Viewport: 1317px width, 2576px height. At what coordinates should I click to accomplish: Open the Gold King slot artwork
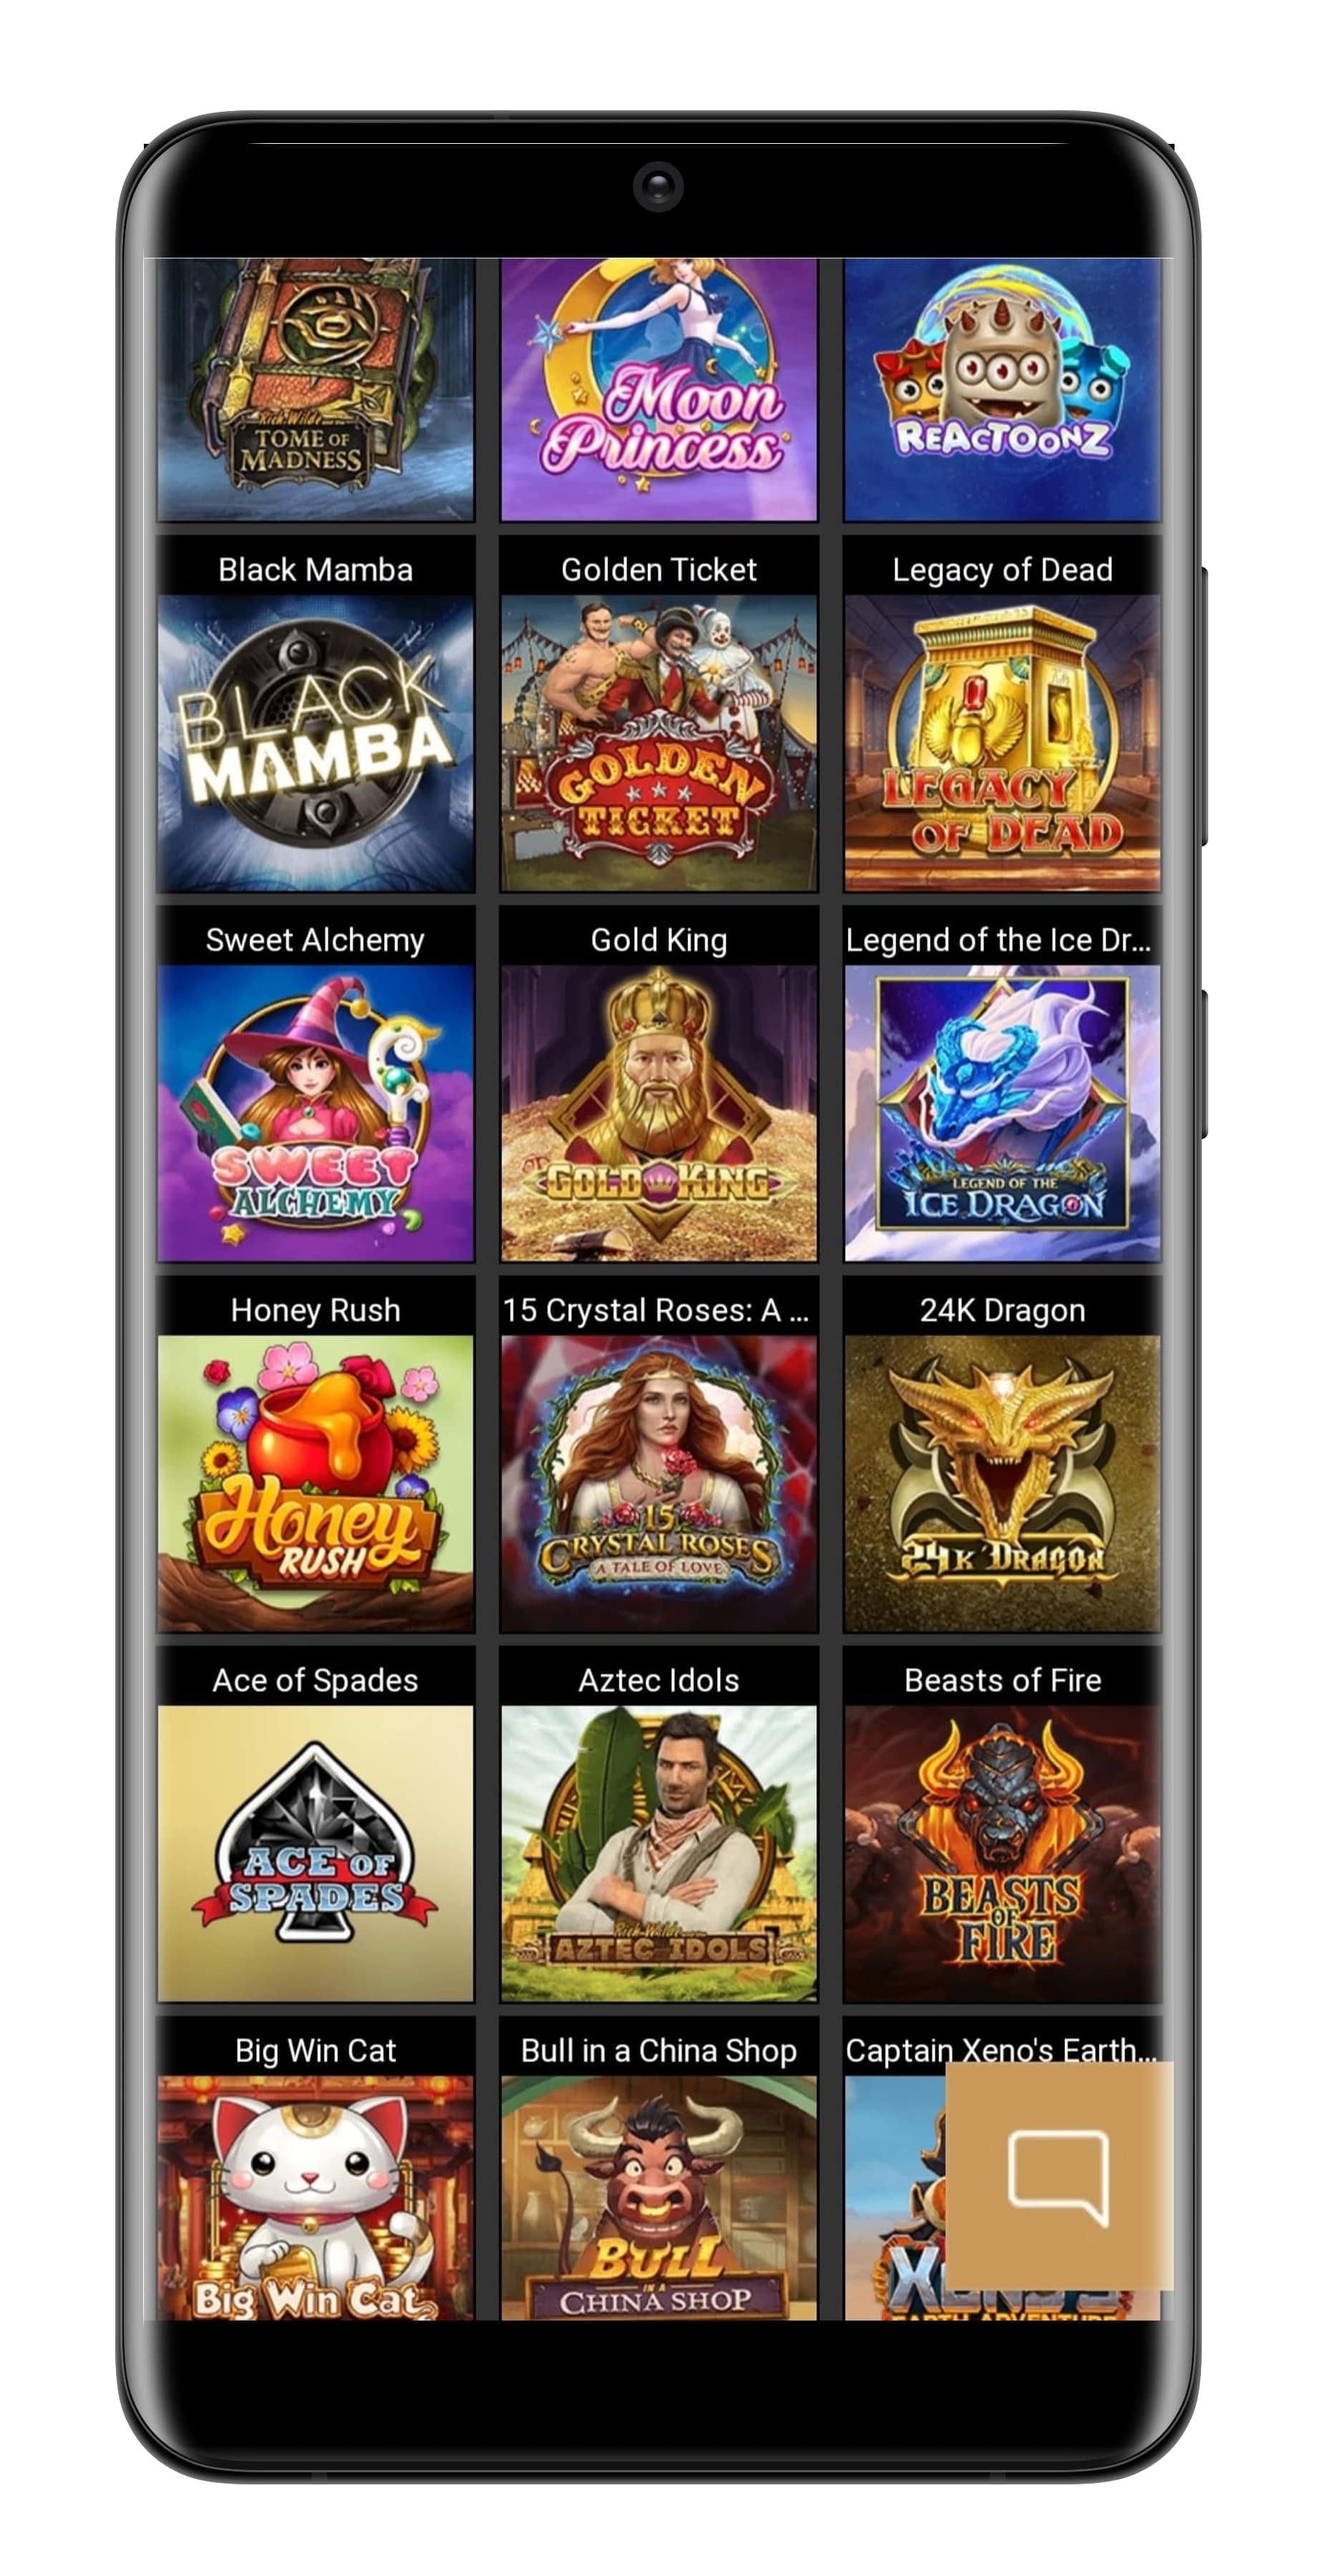658,1113
